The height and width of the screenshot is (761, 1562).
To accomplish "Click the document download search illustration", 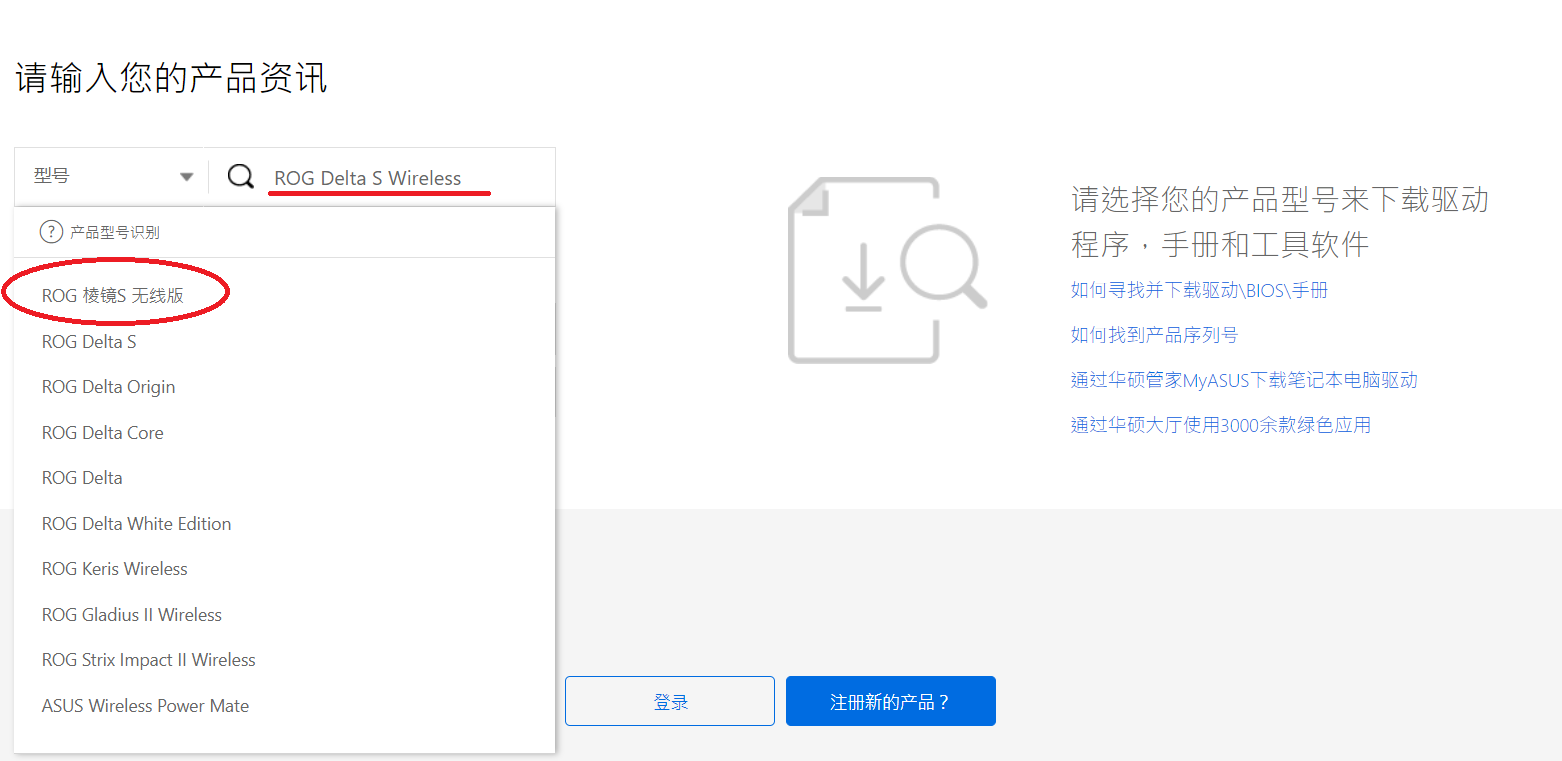I will click(887, 270).
